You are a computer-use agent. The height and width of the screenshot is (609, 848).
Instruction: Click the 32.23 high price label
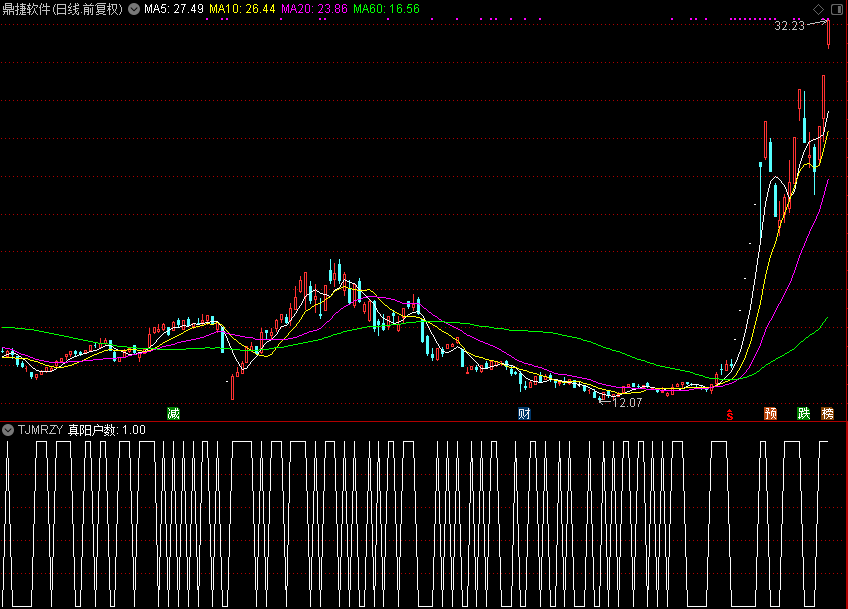[x=790, y=25]
